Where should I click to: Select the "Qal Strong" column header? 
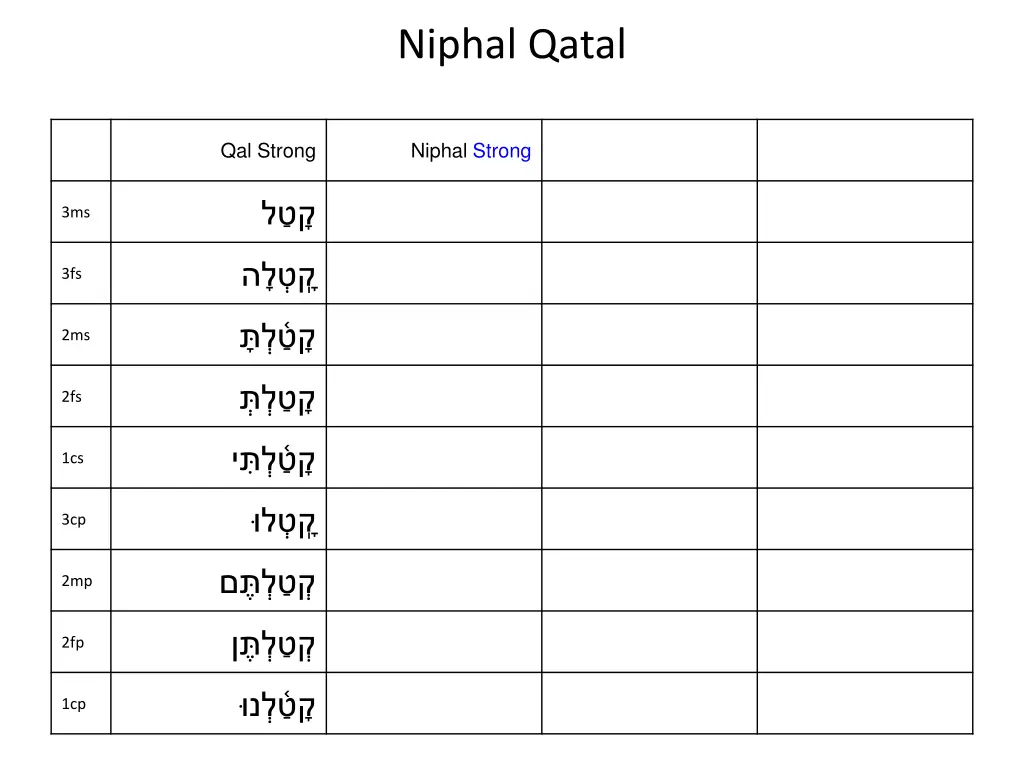[268, 151]
